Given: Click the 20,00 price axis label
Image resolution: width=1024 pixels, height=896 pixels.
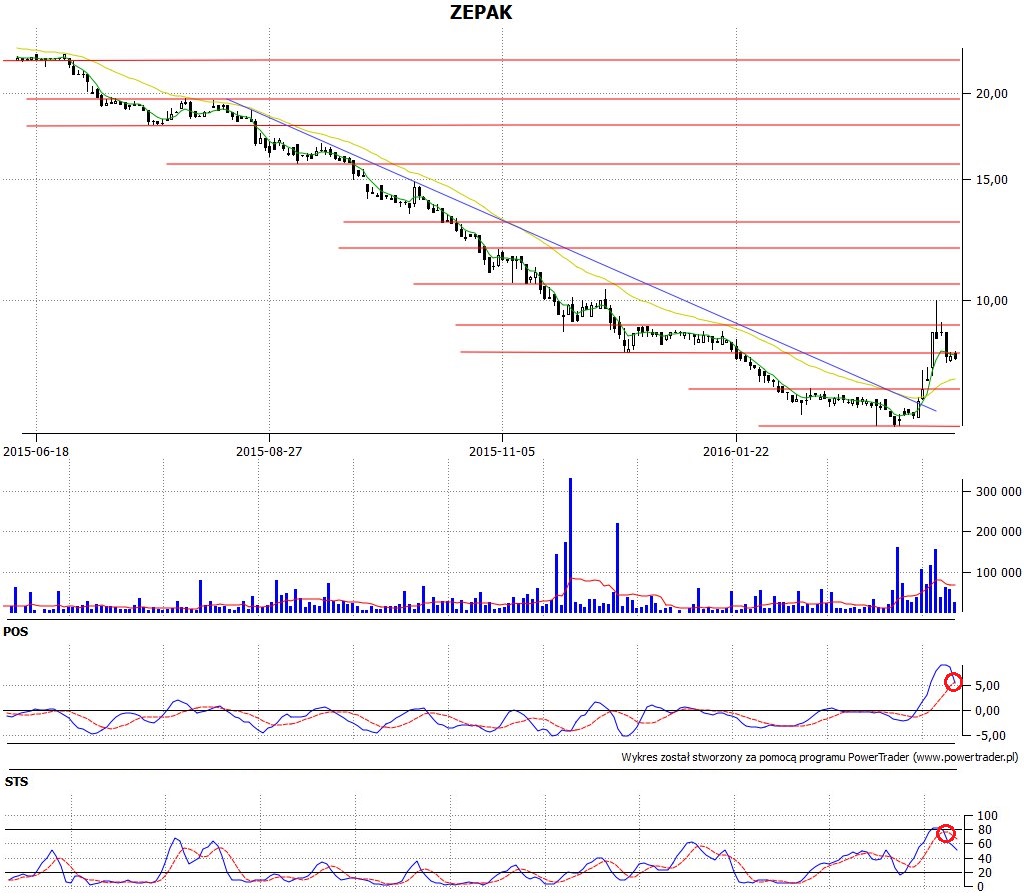Looking at the screenshot, I should 991,93.
